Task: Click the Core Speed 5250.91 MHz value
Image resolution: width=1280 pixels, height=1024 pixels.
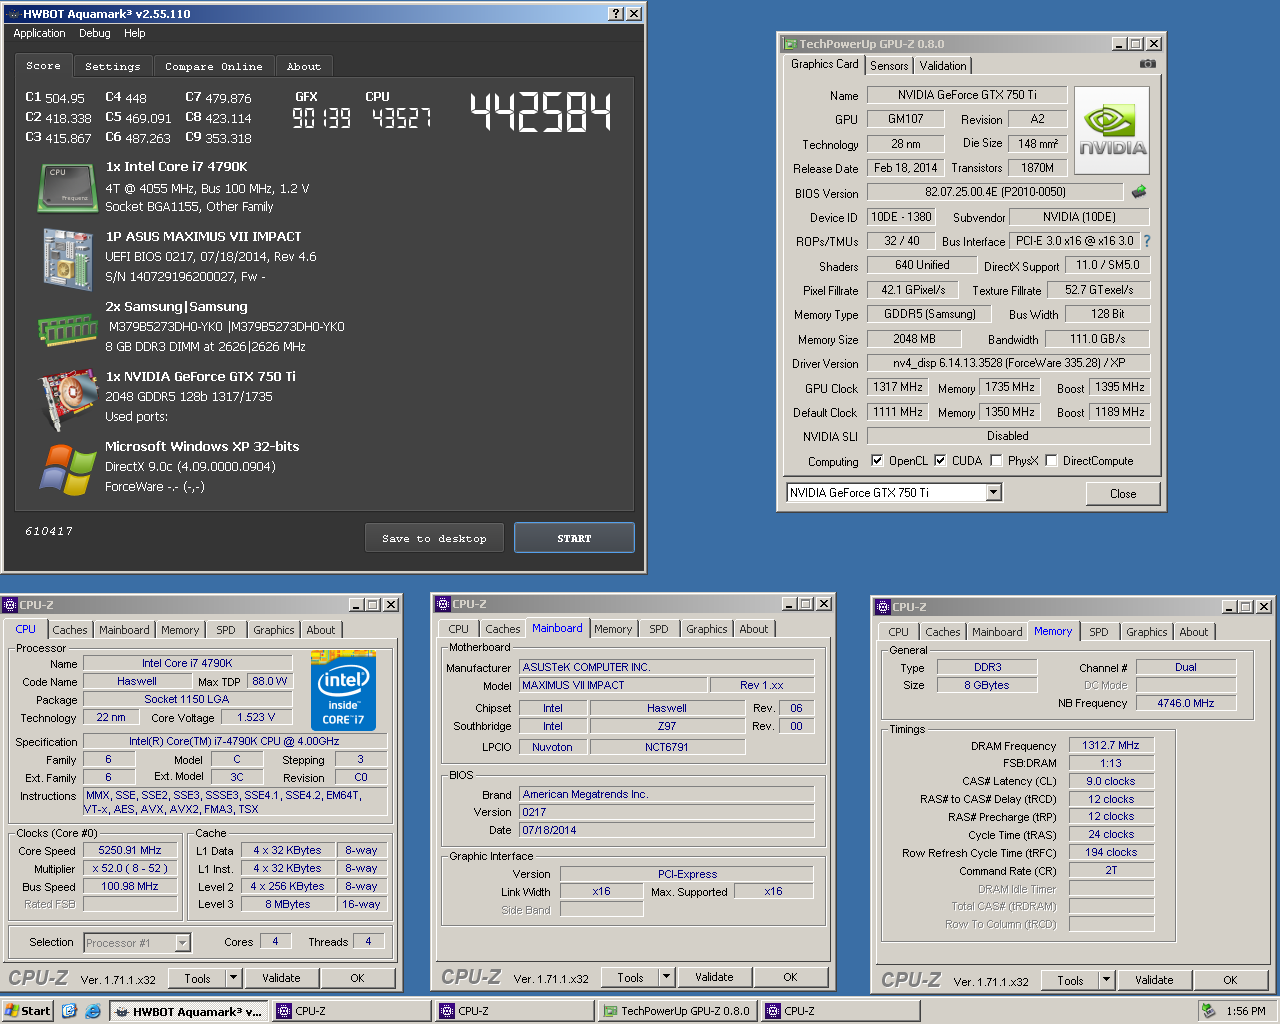Action: click(x=130, y=850)
